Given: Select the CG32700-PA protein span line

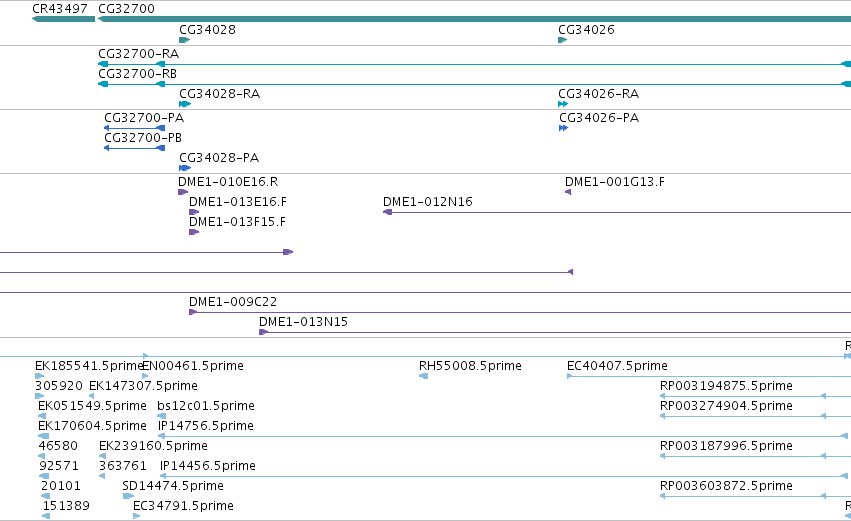Looking at the screenshot, I should coord(135,128).
